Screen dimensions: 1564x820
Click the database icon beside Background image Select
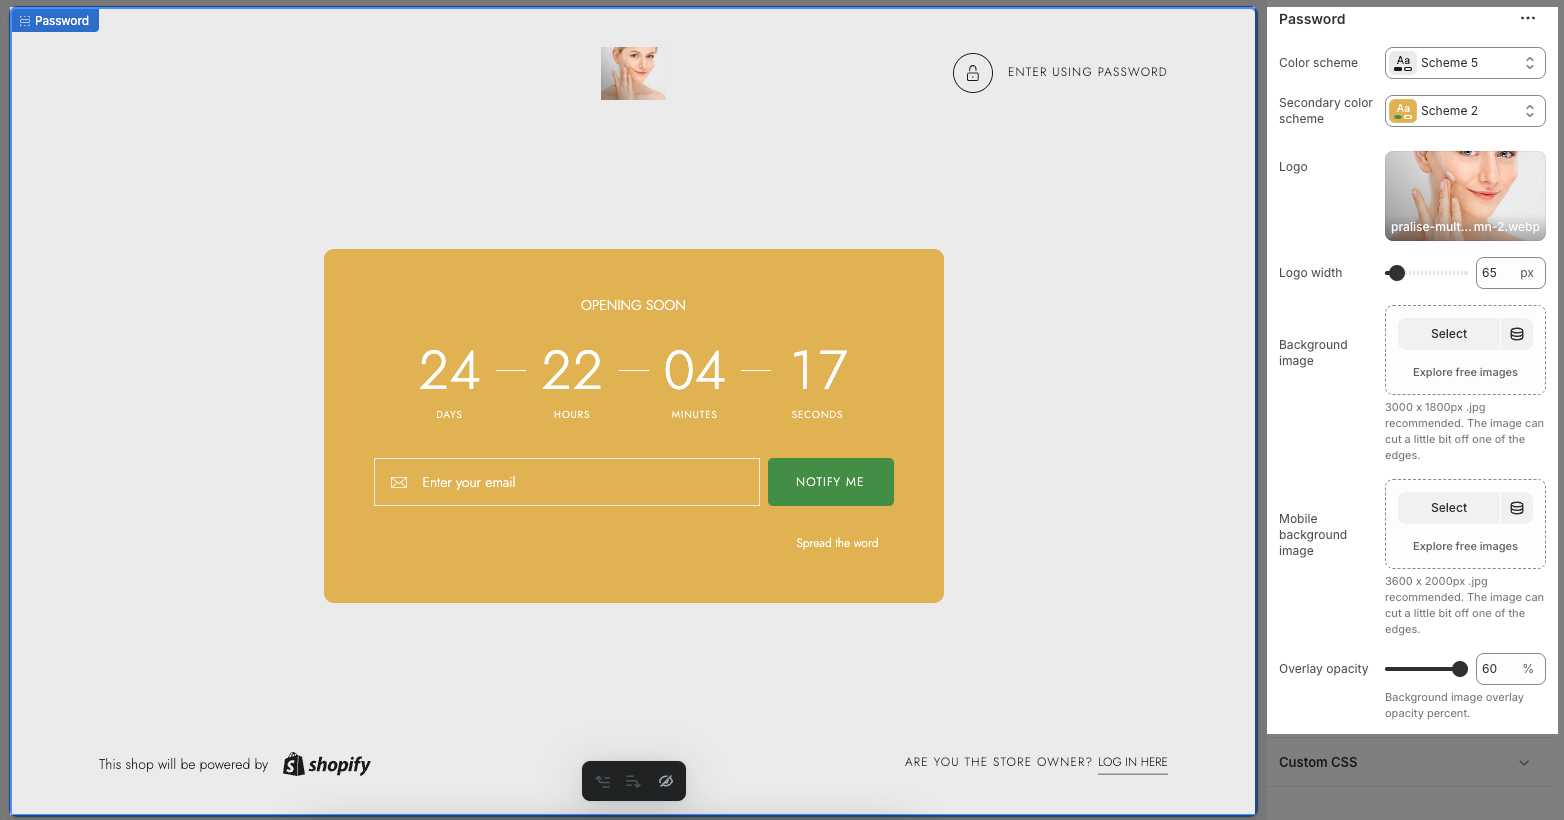point(1516,334)
